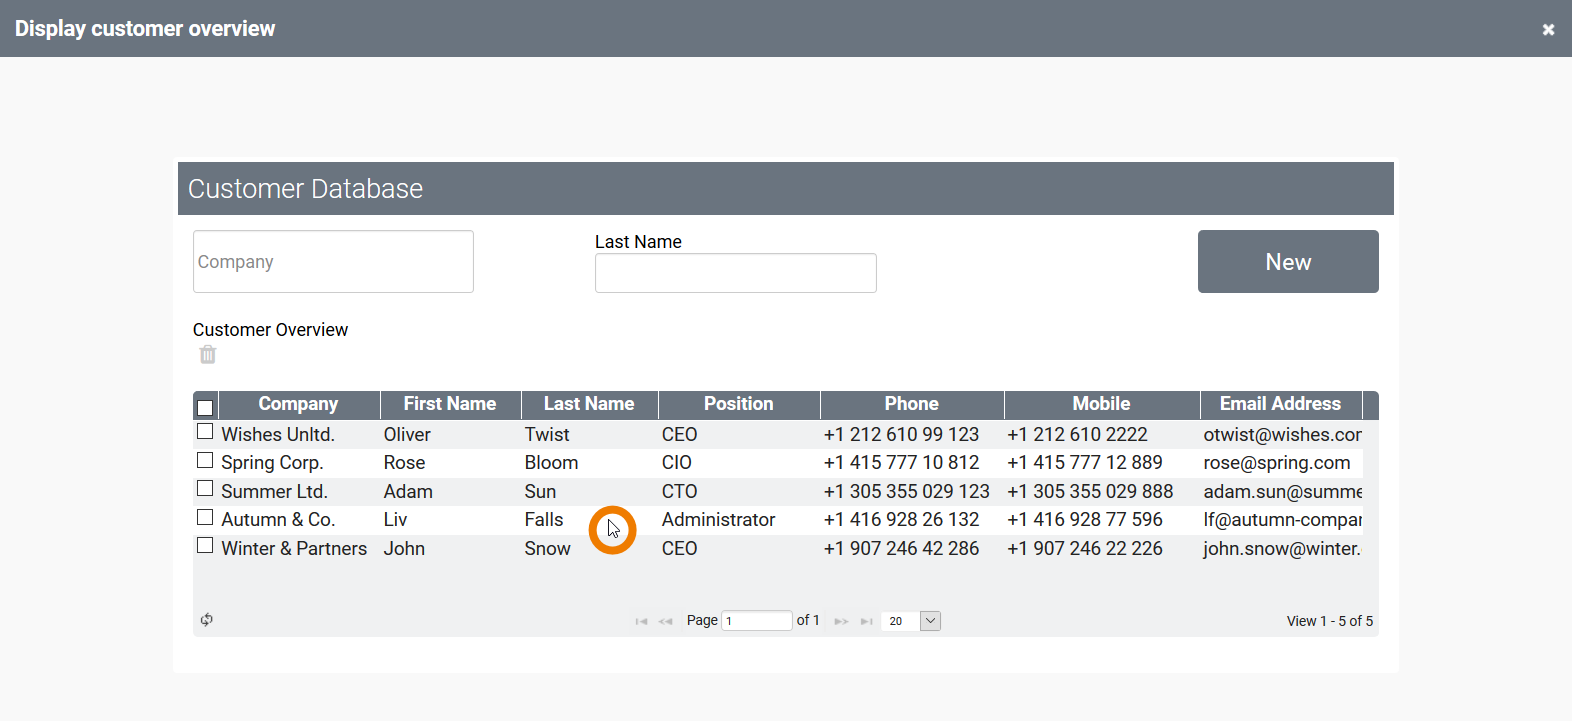
Task: Click first name Rose
Action: [x=404, y=463]
